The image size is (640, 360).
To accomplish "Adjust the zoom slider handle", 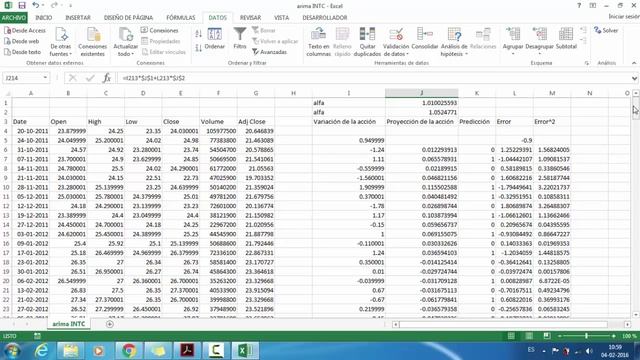I will pos(587,336).
